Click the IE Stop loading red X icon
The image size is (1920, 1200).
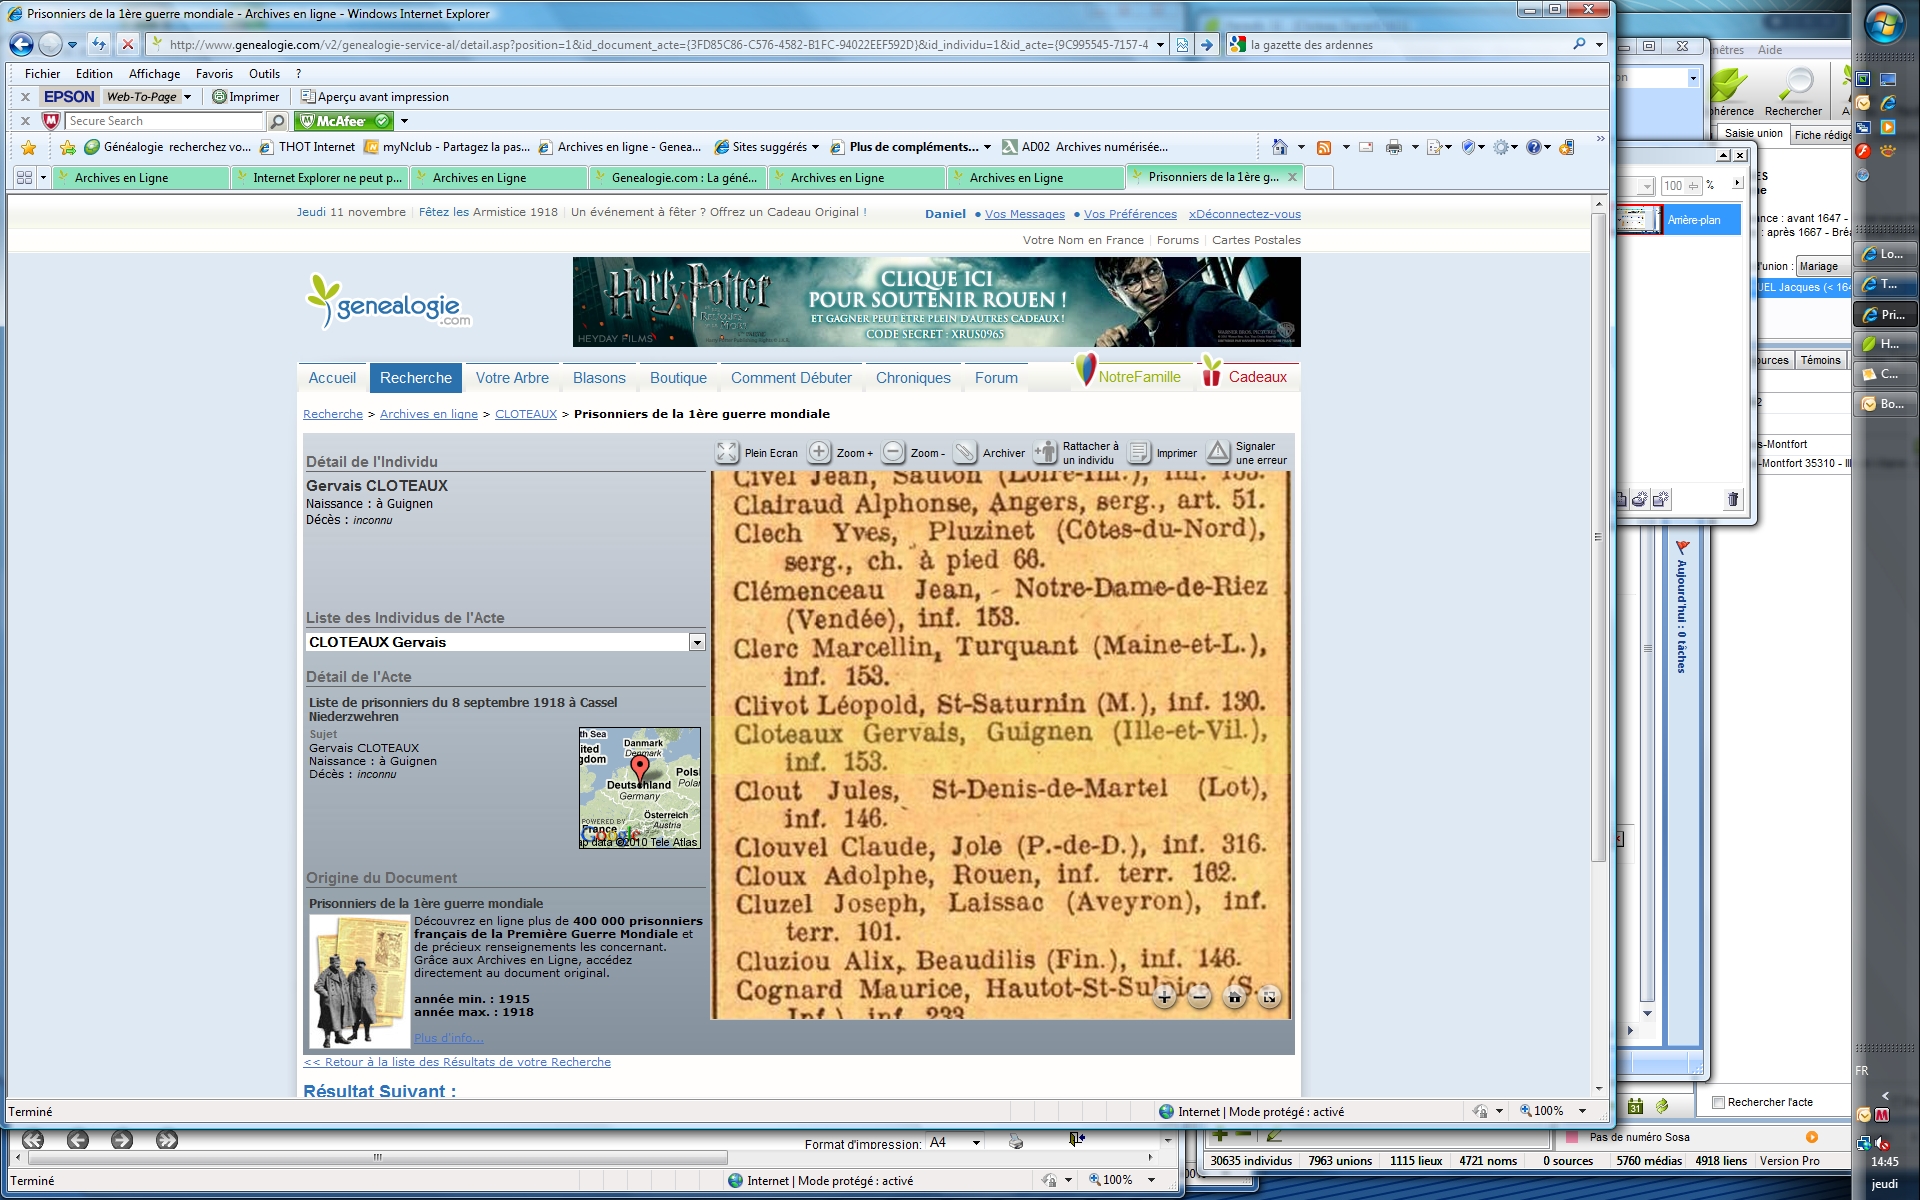pyautogui.click(x=127, y=44)
